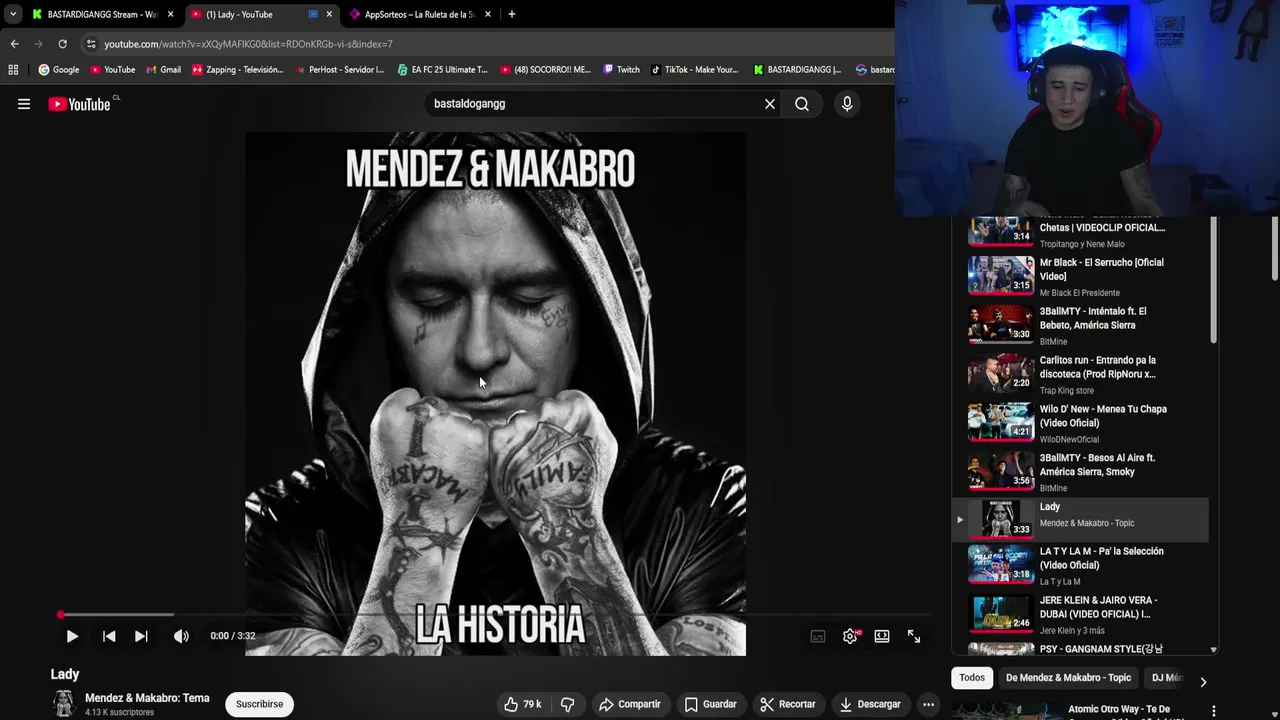Run search with magnifier button
Image resolution: width=1280 pixels, height=720 pixels.
(802, 104)
